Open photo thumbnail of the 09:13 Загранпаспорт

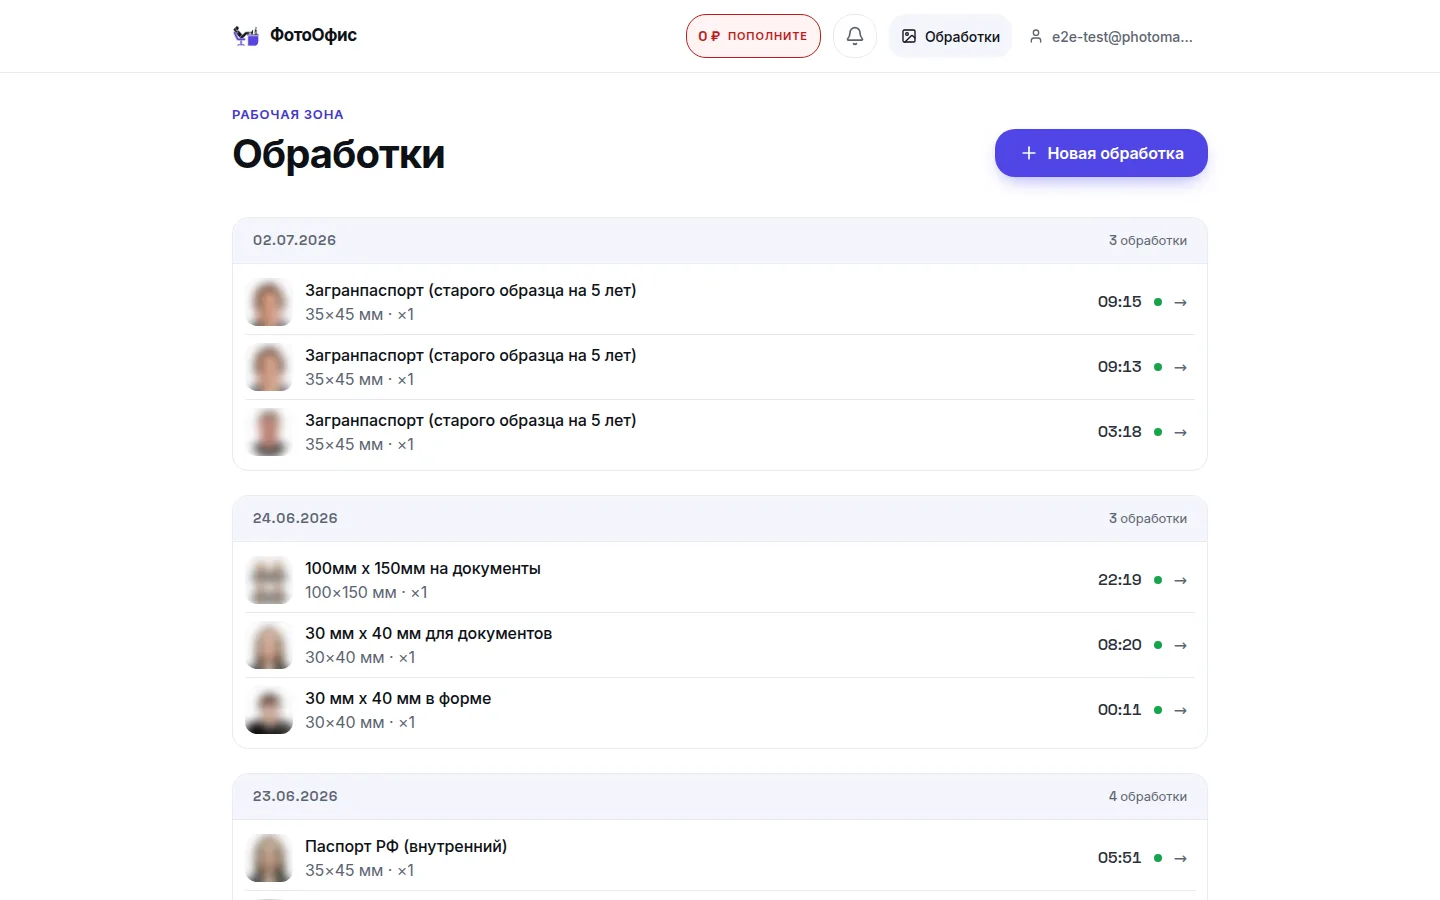[269, 367]
